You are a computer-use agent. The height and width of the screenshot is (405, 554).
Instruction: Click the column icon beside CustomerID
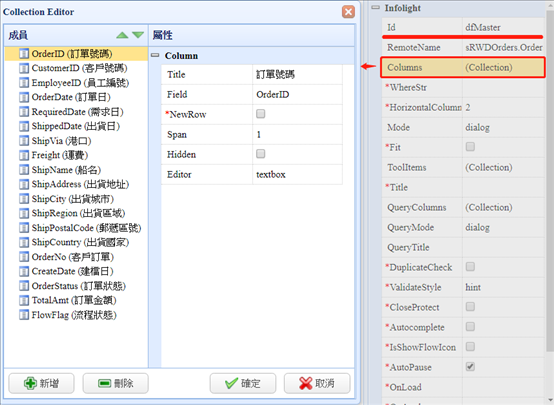pyautogui.click(x=24, y=68)
